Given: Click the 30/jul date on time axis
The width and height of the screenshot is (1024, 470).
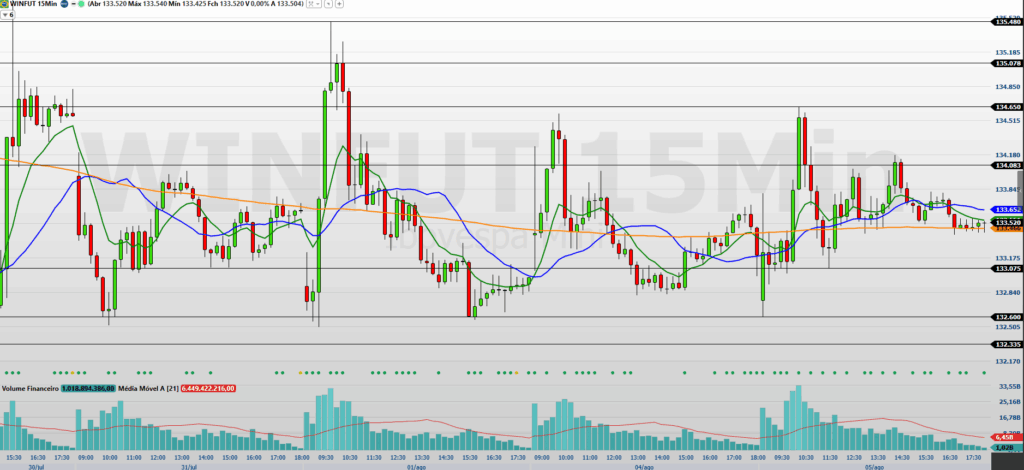Looking at the screenshot, I should (x=37, y=467).
